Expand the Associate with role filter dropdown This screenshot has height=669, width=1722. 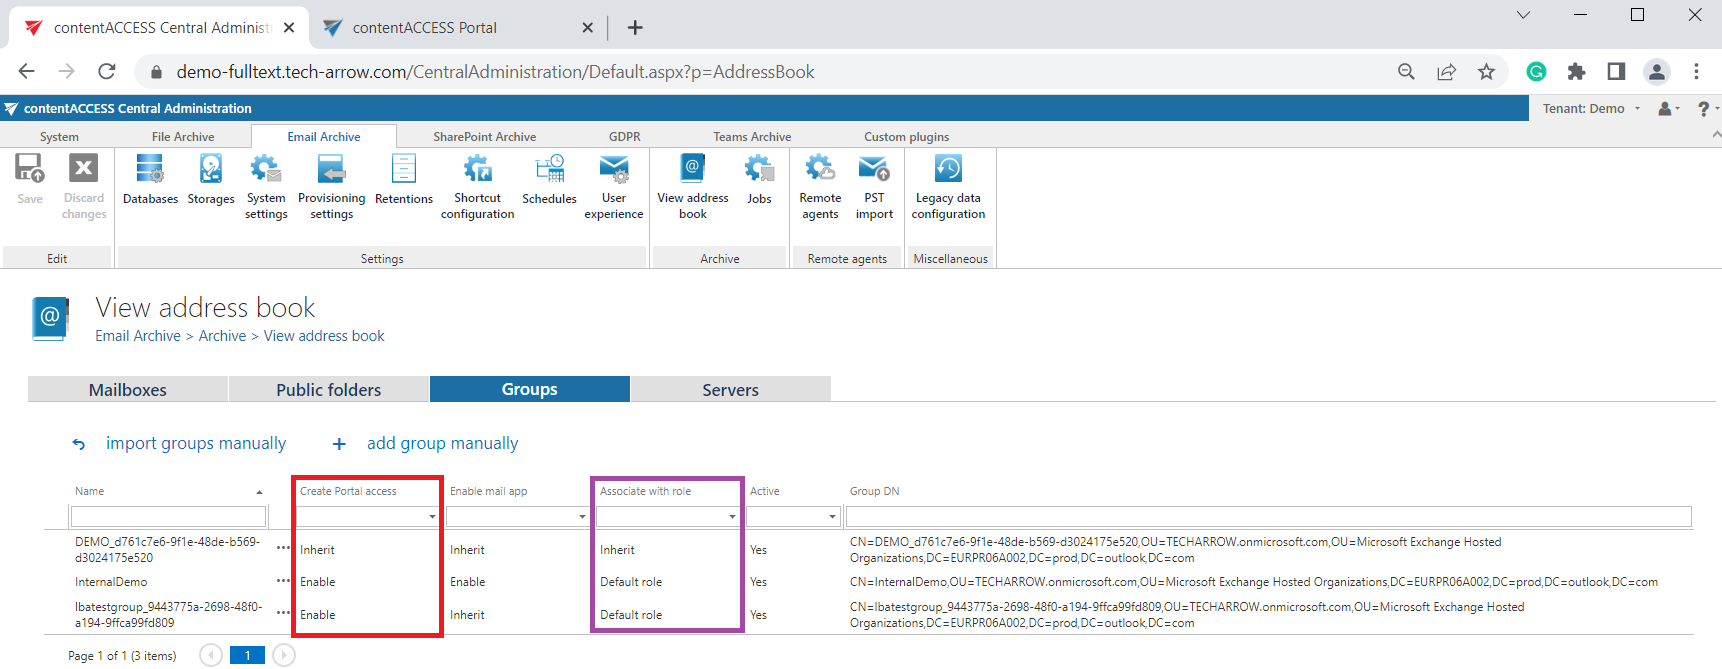(x=732, y=517)
